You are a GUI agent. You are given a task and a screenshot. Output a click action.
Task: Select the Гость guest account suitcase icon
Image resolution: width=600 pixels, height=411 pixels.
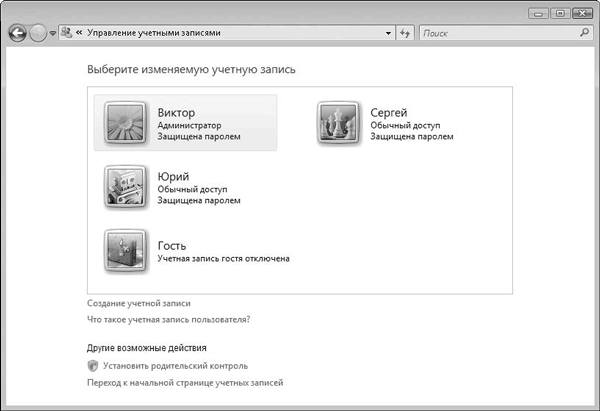click(126, 250)
